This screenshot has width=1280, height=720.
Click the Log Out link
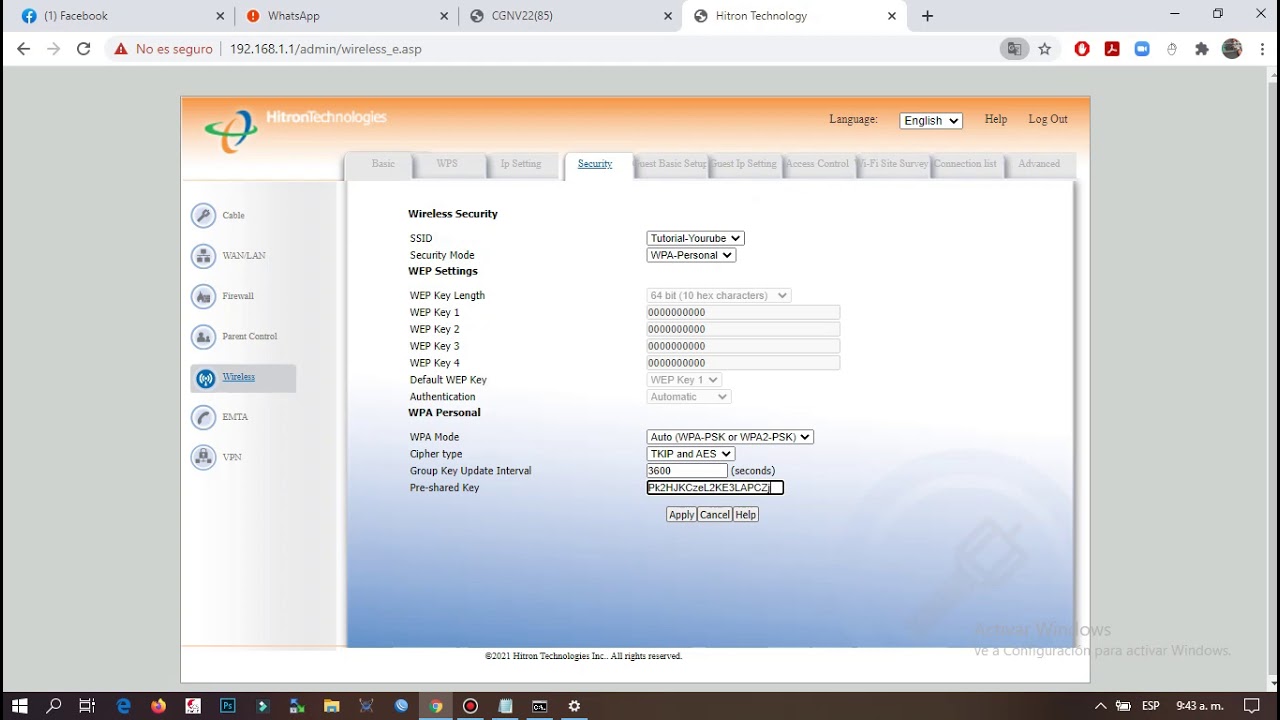pos(1048,119)
